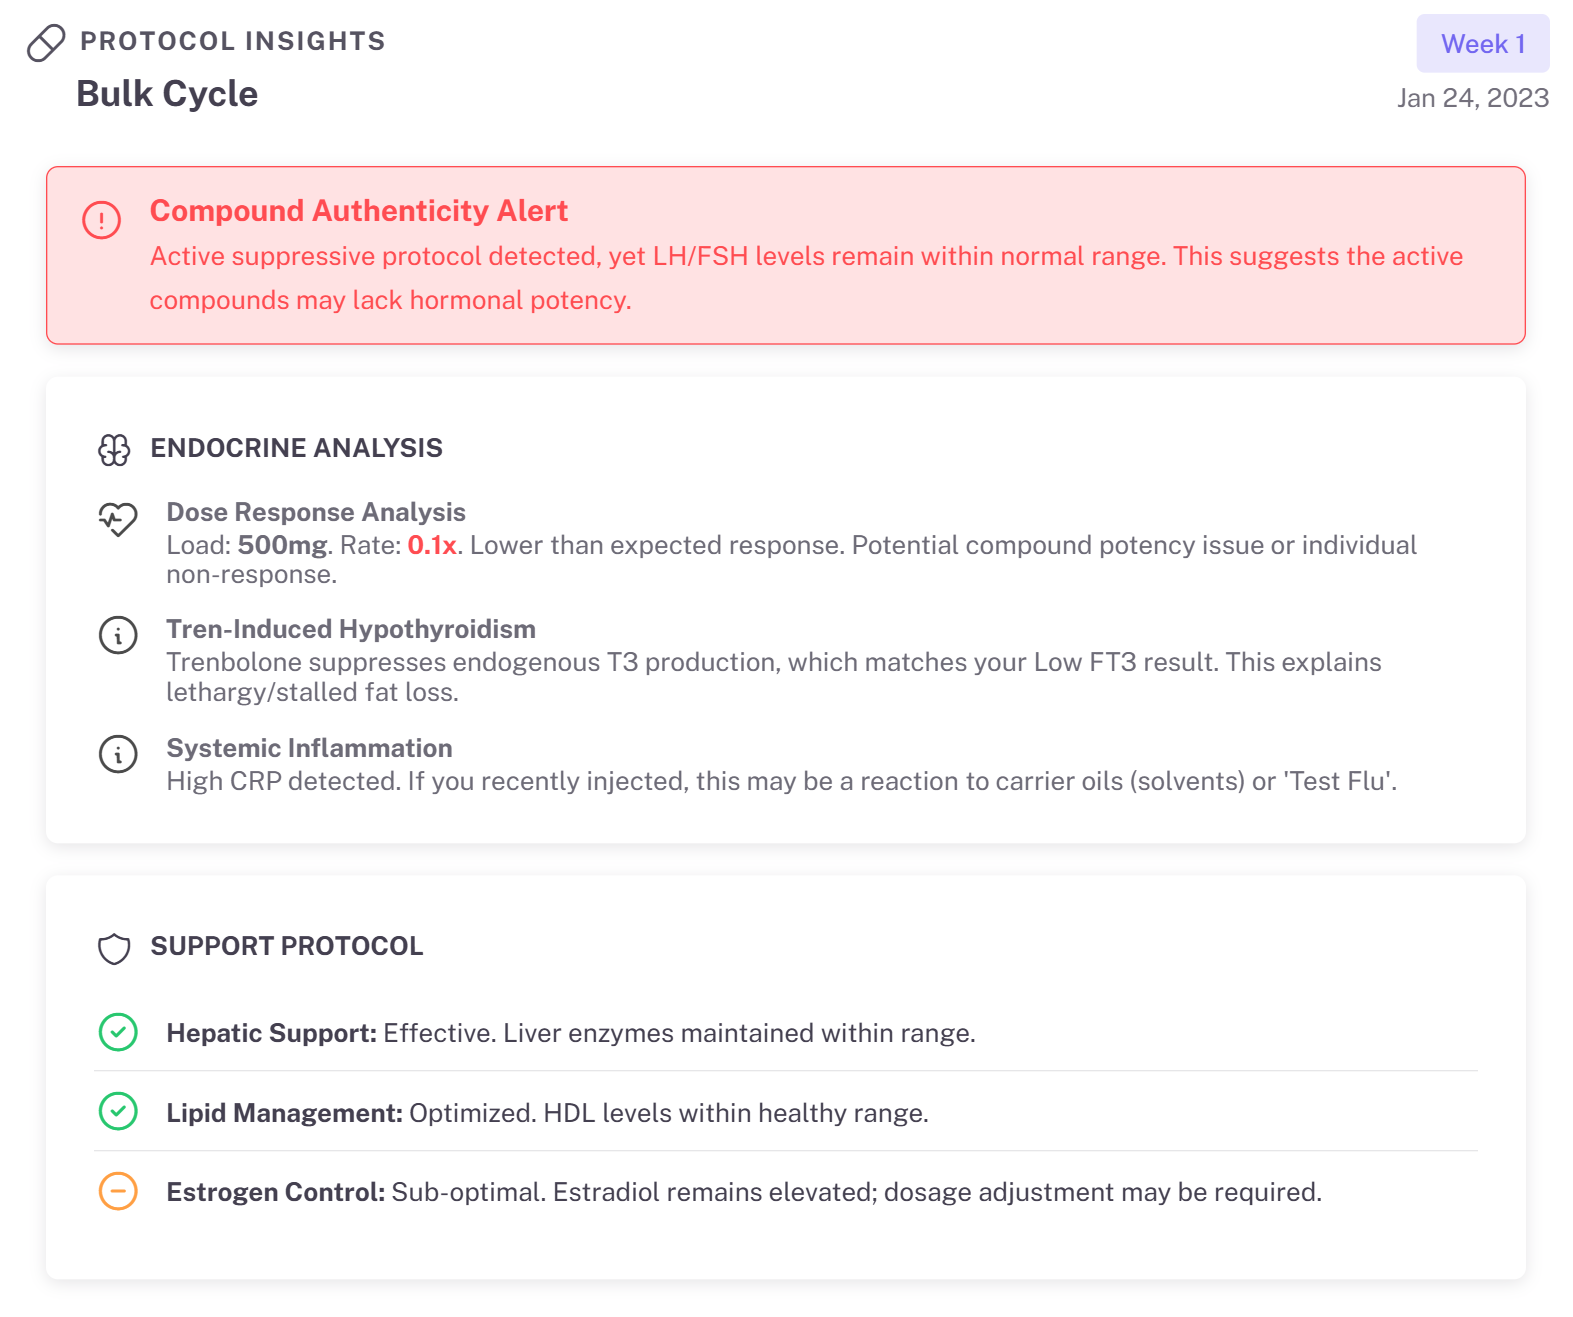Click the Endocrine Analysis section header
The height and width of the screenshot is (1317, 1573).
(296, 448)
